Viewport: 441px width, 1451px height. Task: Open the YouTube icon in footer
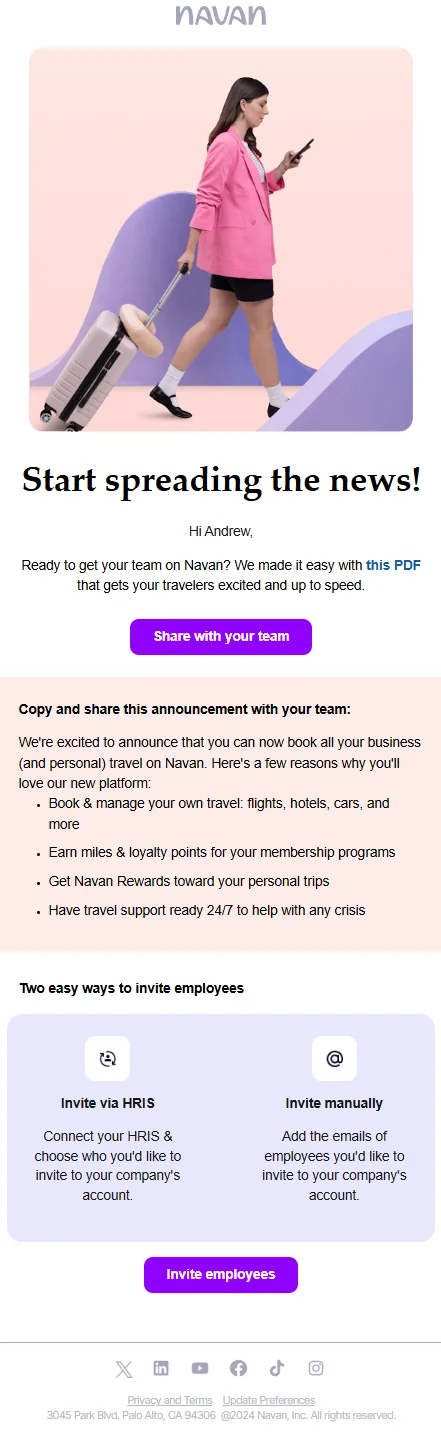(x=200, y=1368)
